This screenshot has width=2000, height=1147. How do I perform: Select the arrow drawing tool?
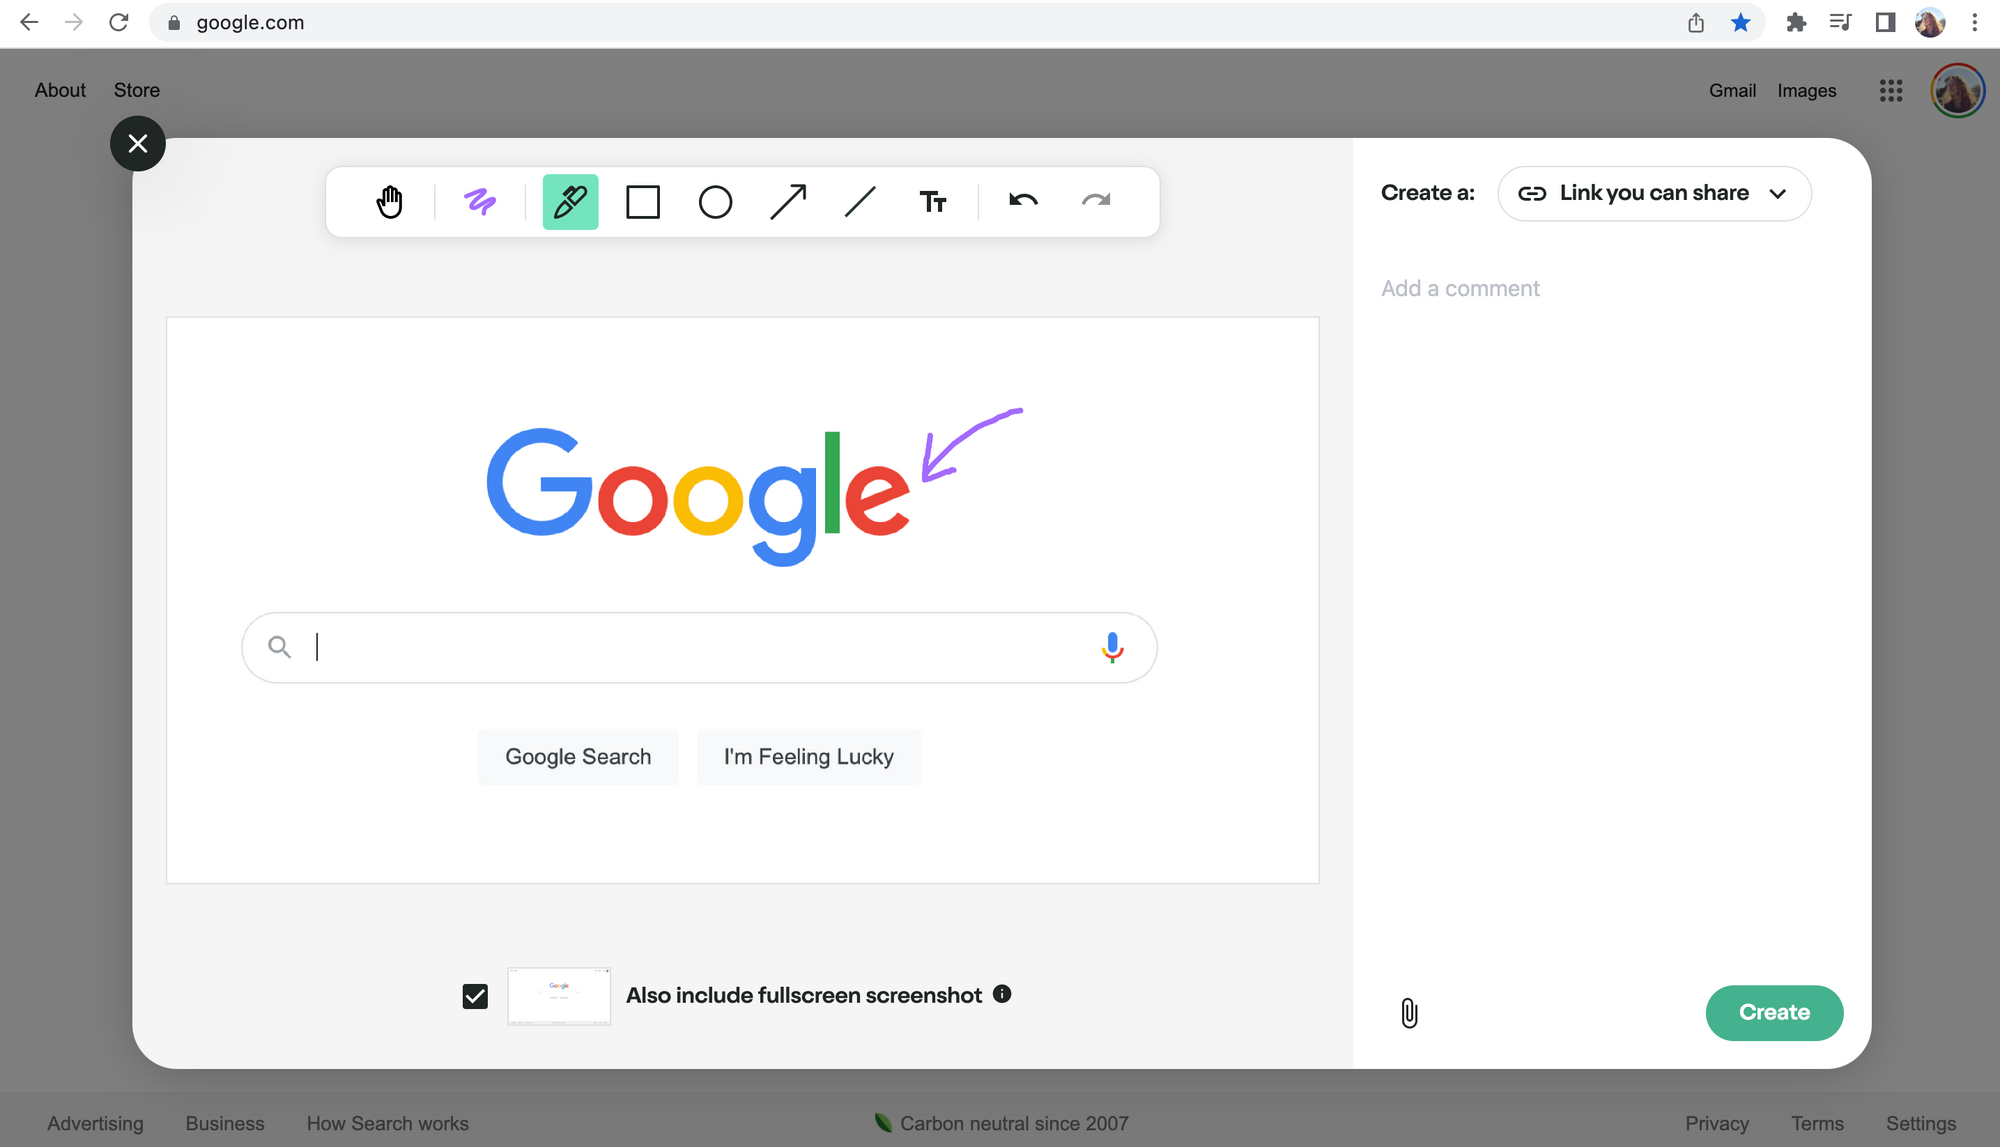(788, 202)
